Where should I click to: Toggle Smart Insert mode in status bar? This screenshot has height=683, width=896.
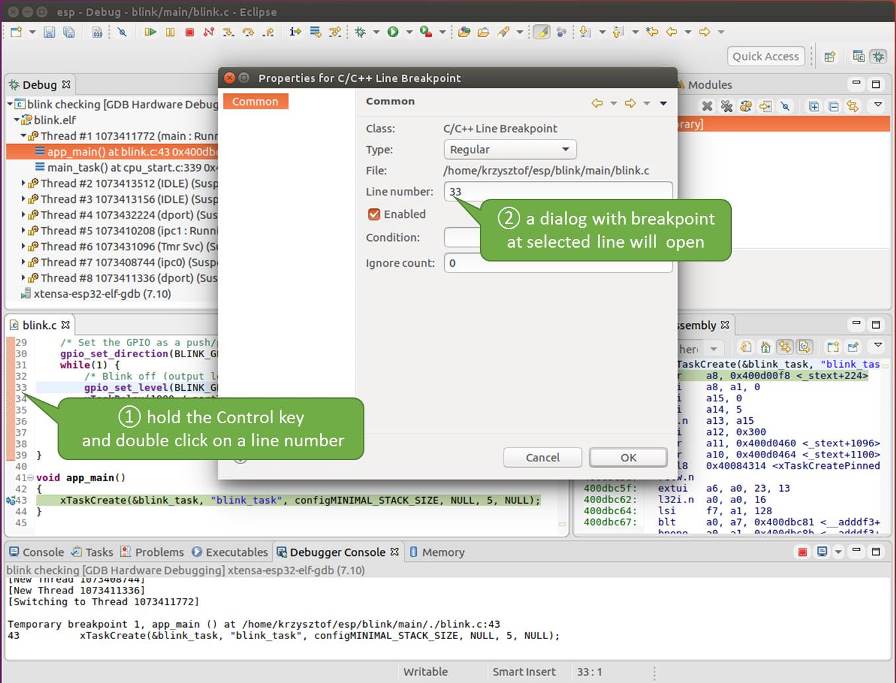coord(524,672)
